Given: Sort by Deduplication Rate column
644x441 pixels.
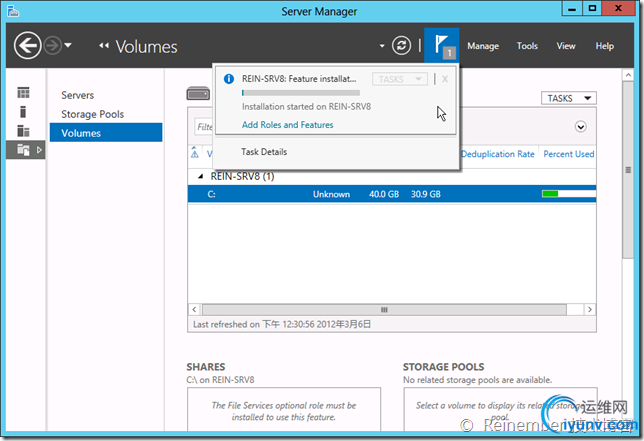Looking at the screenshot, I should coord(497,154).
